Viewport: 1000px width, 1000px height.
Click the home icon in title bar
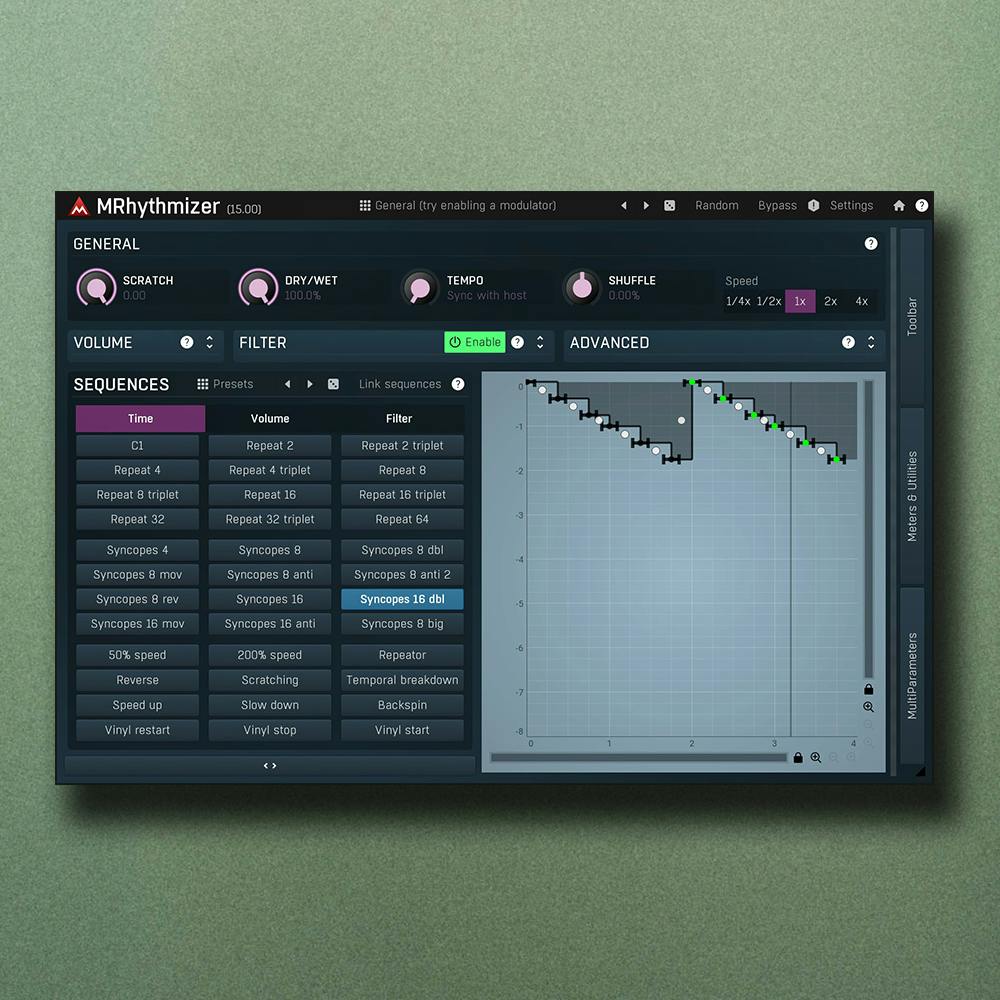899,206
